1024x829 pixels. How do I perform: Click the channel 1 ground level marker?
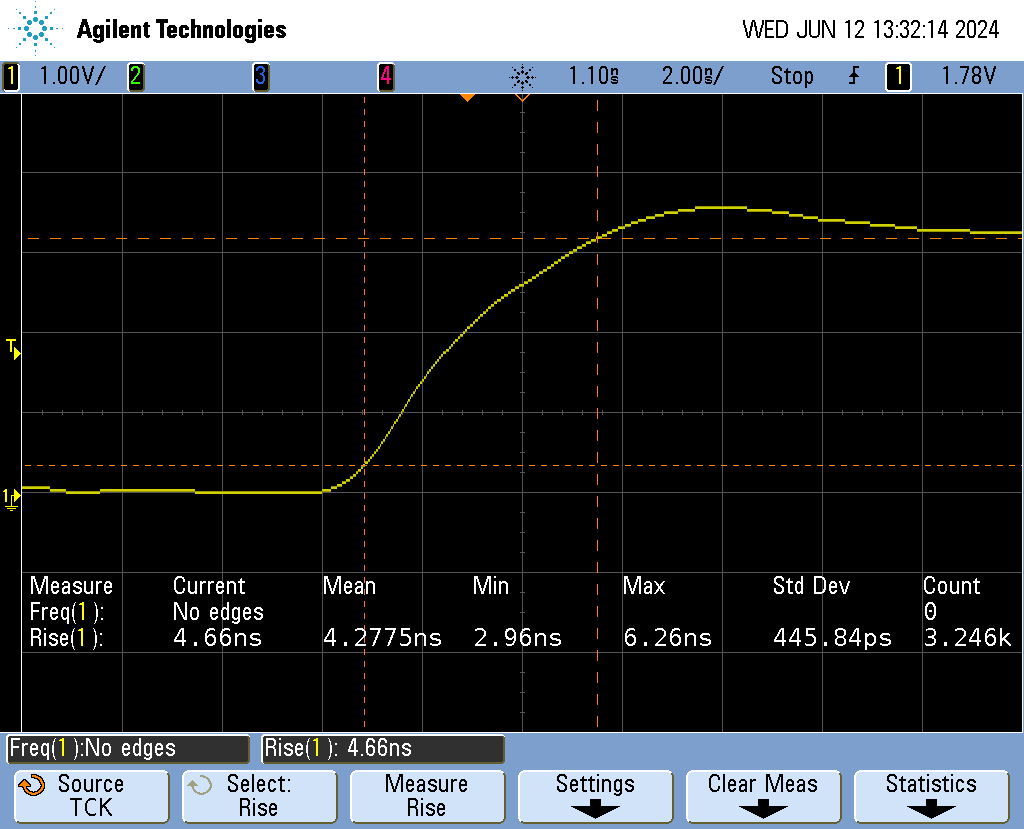tap(11, 497)
